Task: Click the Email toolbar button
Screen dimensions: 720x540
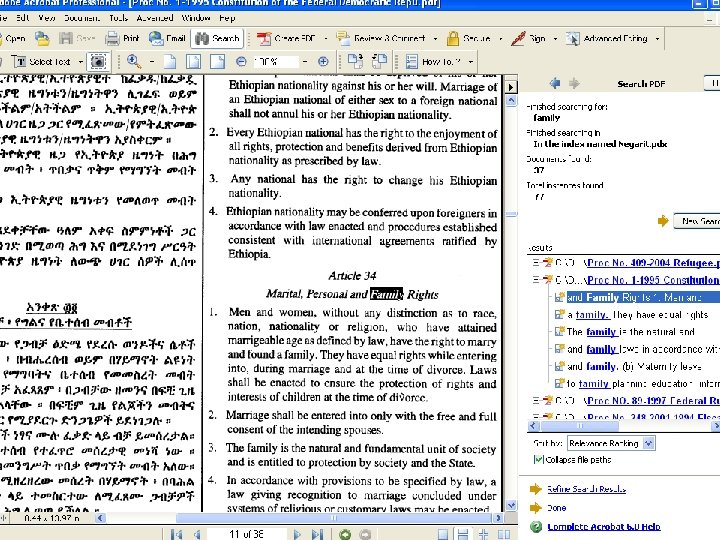Action: (x=167, y=39)
